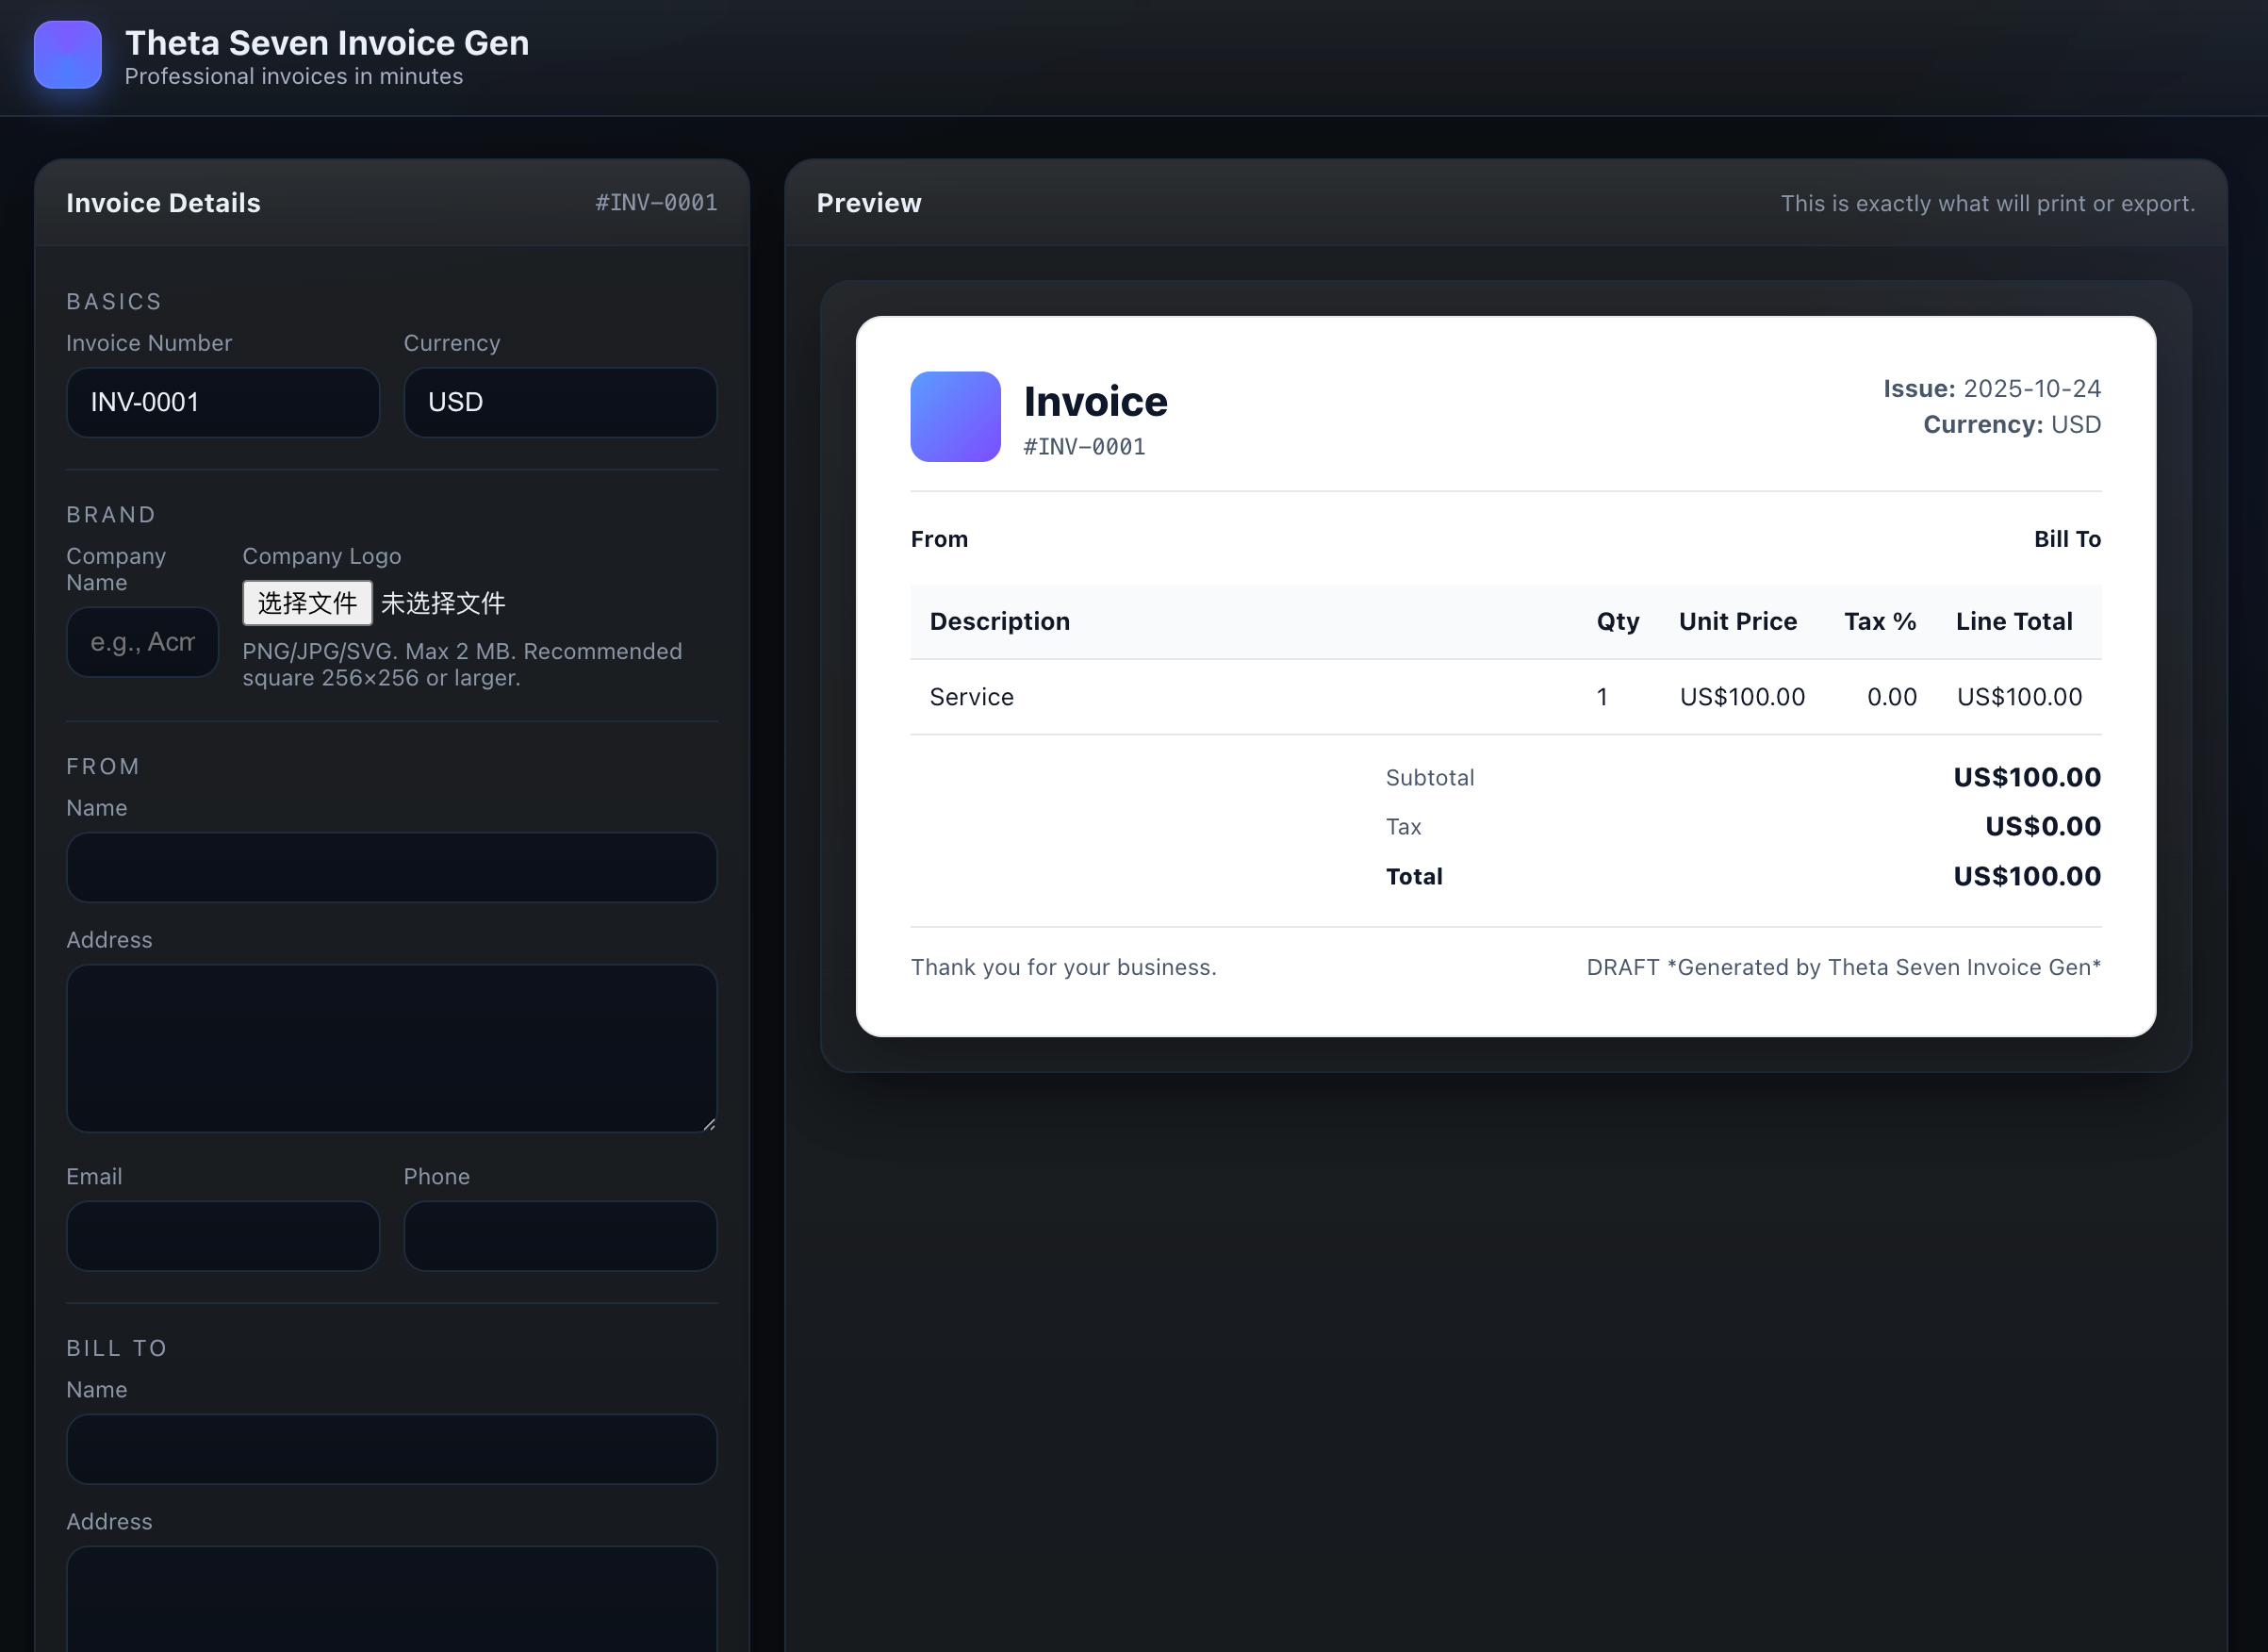This screenshot has width=2268, height=1652.
Task: Click the From Email input field
Action: point(222,1235)
